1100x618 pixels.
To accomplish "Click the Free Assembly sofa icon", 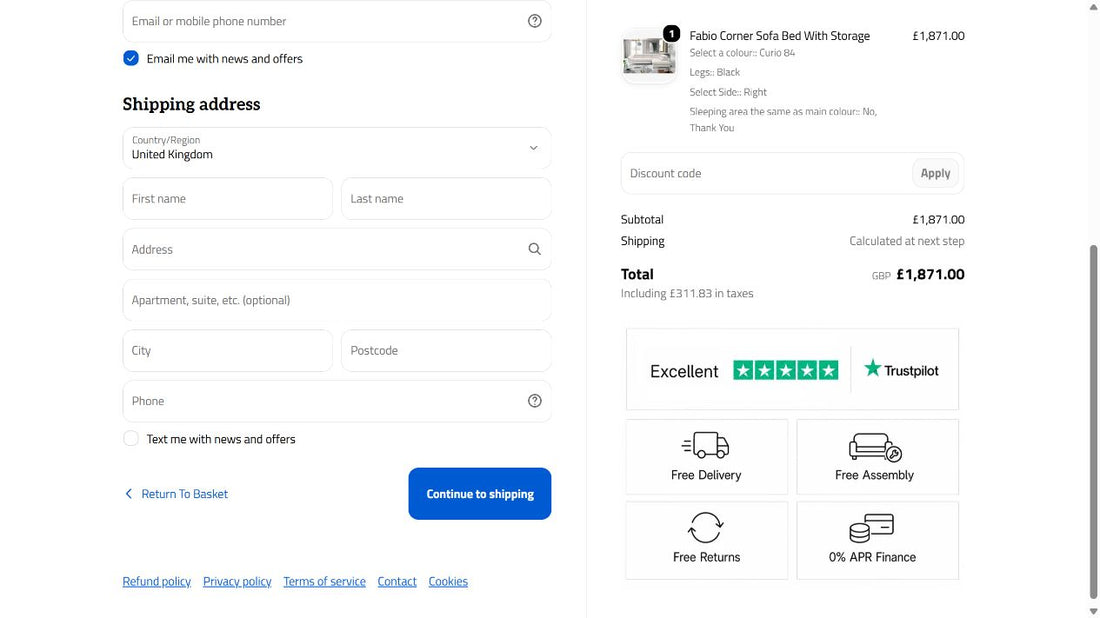I will (x=874, y=446).
